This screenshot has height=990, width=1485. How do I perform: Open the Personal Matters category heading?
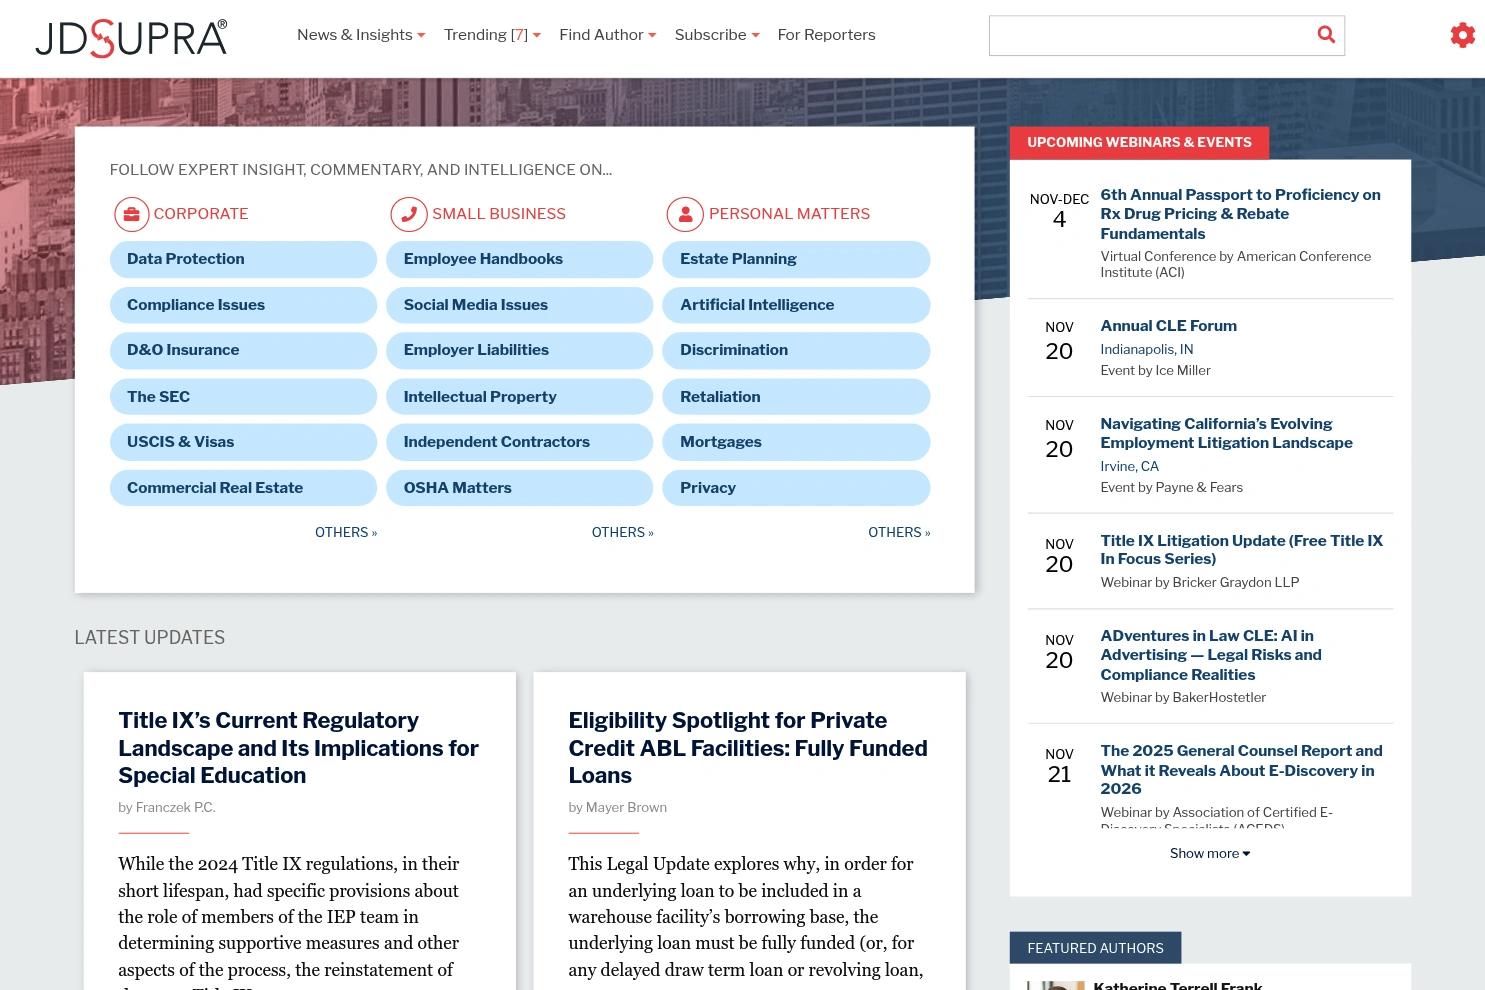pos(789,214)
